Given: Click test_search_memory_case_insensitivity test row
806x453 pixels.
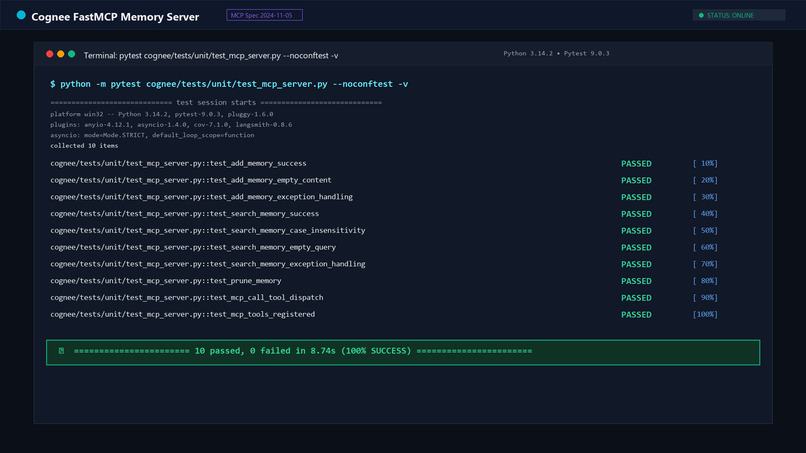Looking at the screenshot, I should [x=384, y=230].
